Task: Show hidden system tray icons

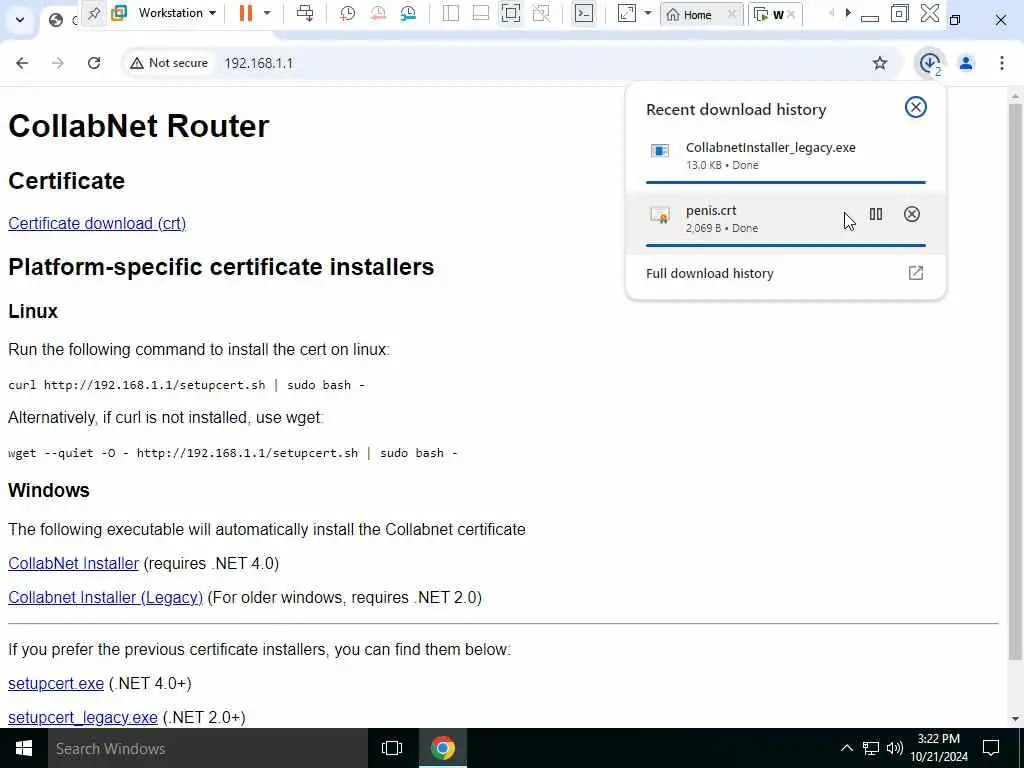Action: click(x=846, y=748)
